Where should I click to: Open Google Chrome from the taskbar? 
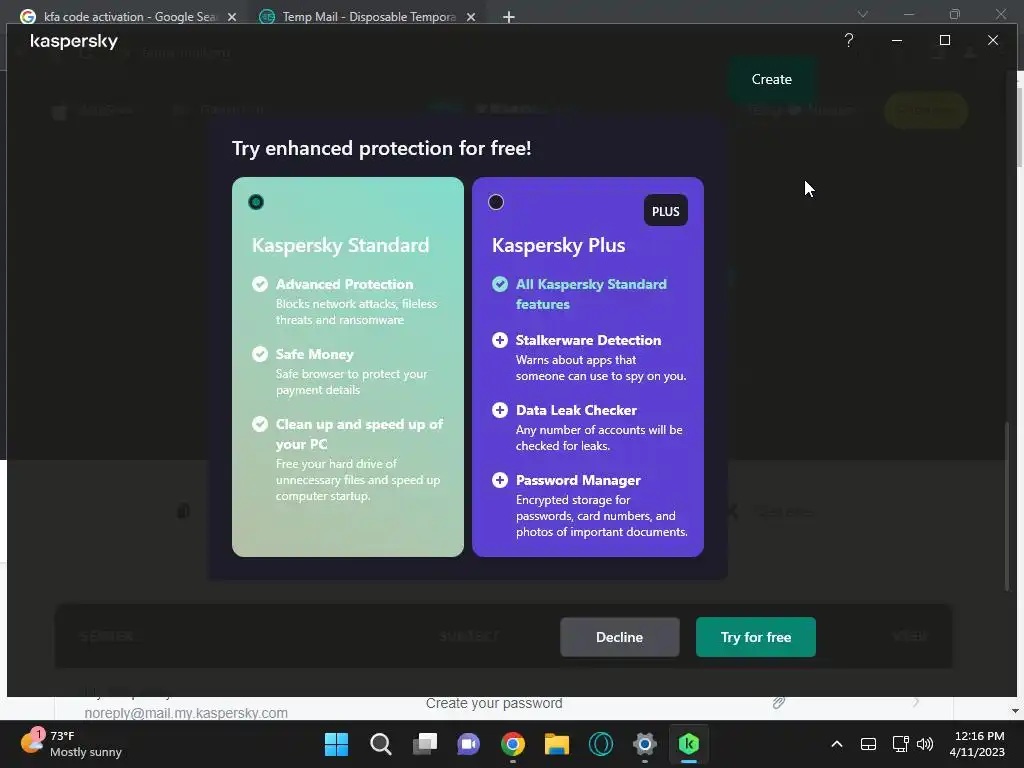[513, 744]
